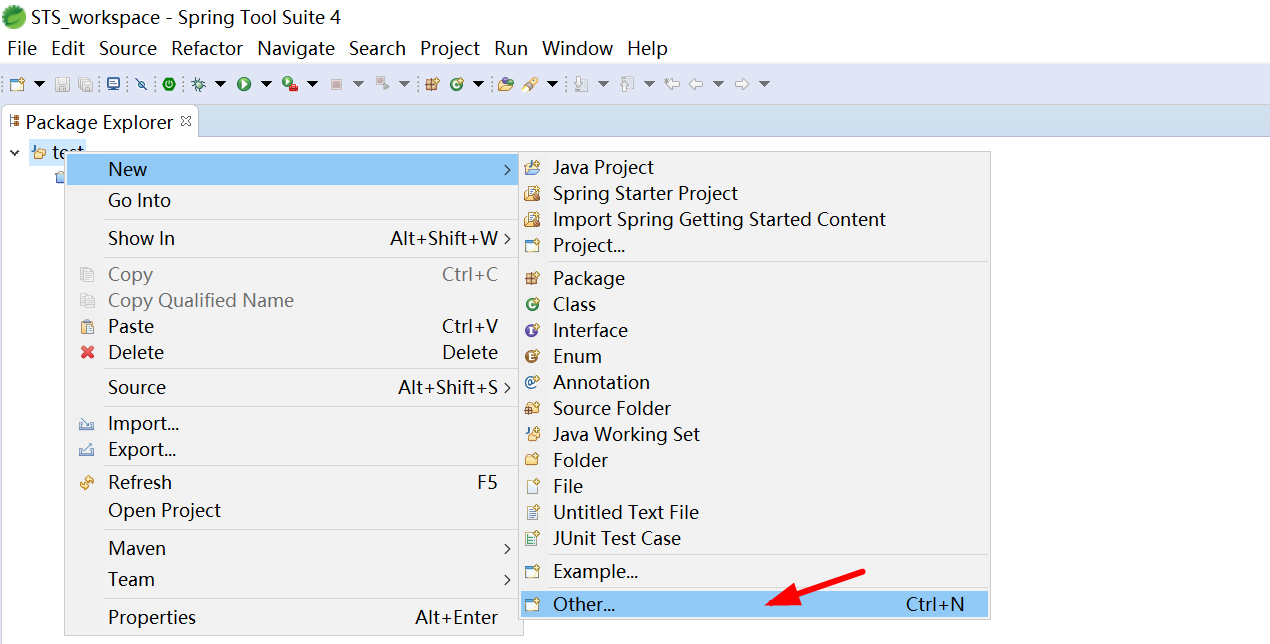Viewport: 1270px width, 644px height.
Task: Open the Navigate menu
Action: [296, 48]
